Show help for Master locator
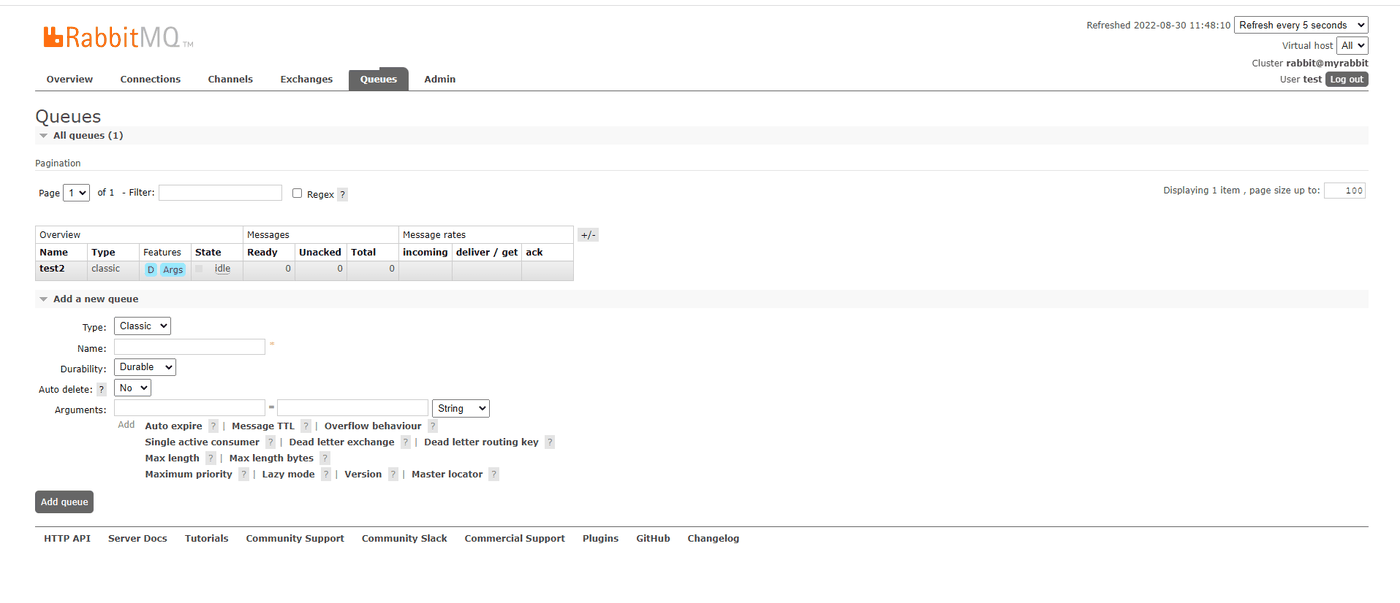1400x603 pixels. coord(493,474)
